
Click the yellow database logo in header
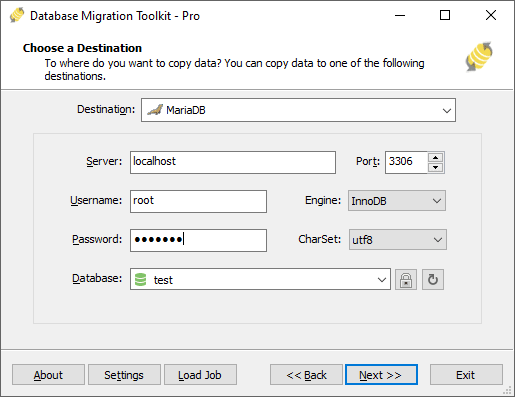click(479, 57)
